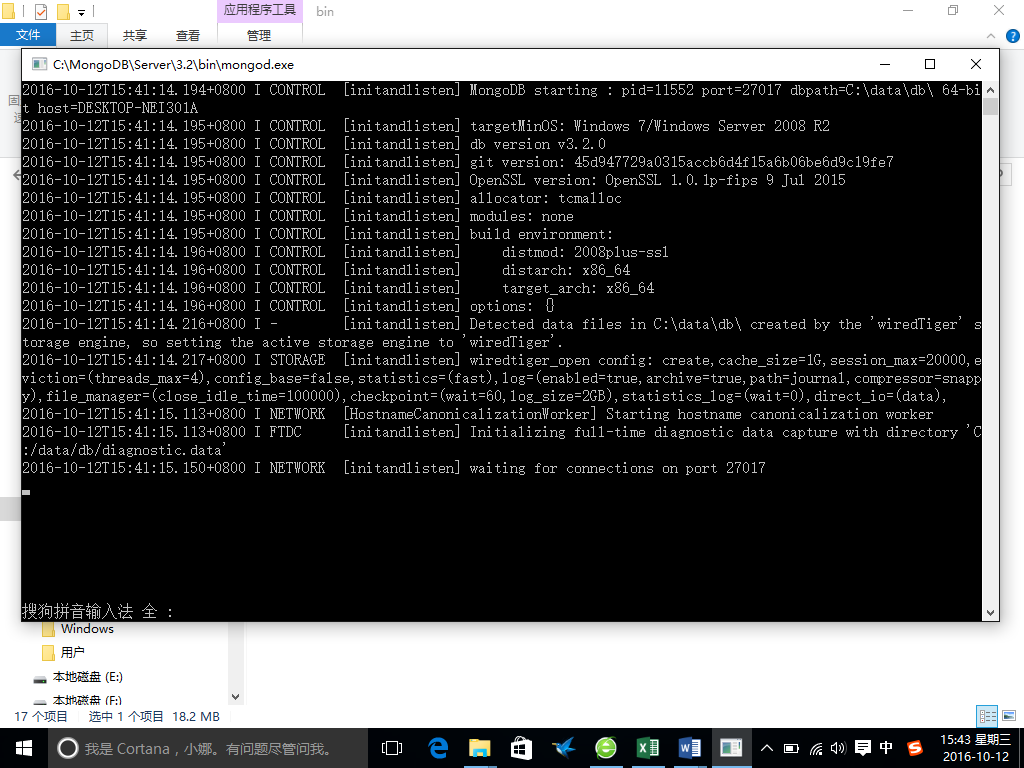This screenshot has height=768, width=1024.
Task: Open the 管理 ribbon tab
Action: click(x=259, y=35)
